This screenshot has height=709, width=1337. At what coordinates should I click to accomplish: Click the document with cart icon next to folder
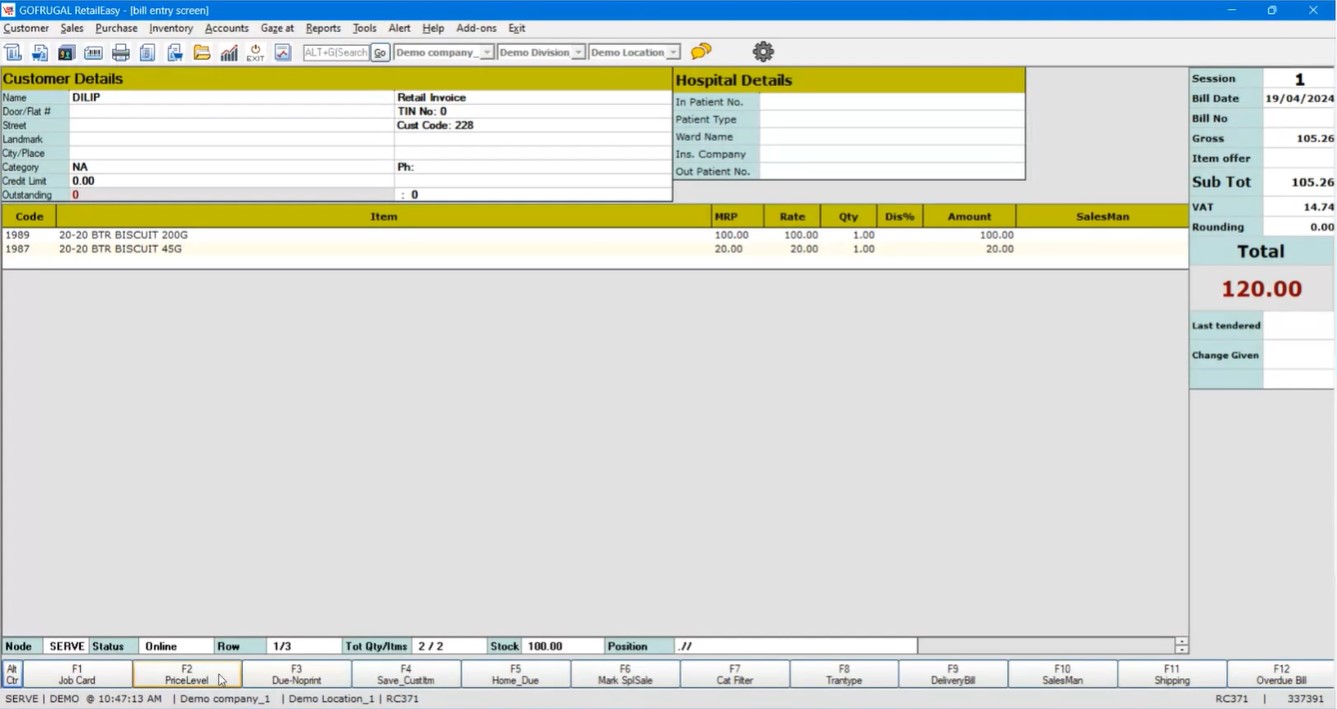point(175,52)
